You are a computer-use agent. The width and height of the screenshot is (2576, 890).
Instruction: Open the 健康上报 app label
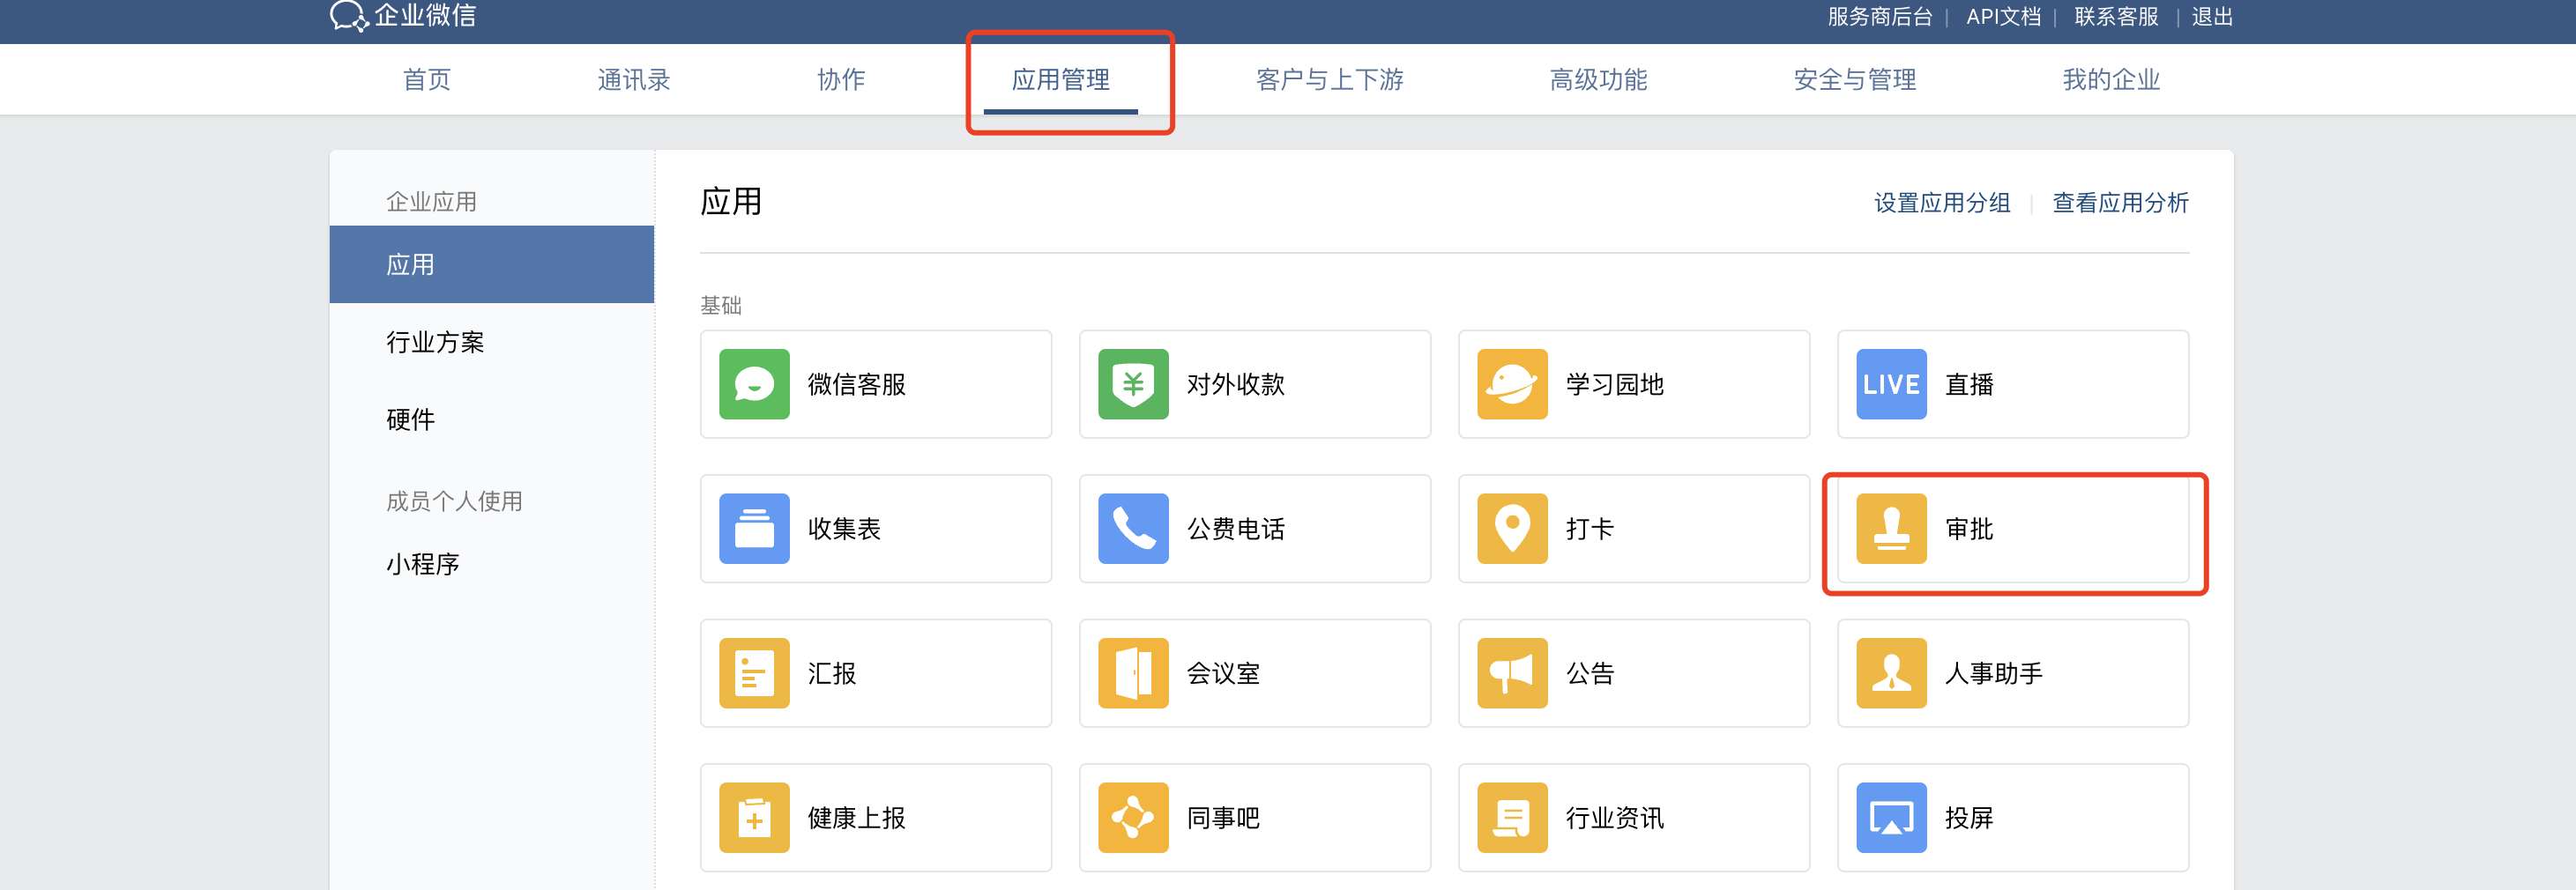click(x=857, y=817)
